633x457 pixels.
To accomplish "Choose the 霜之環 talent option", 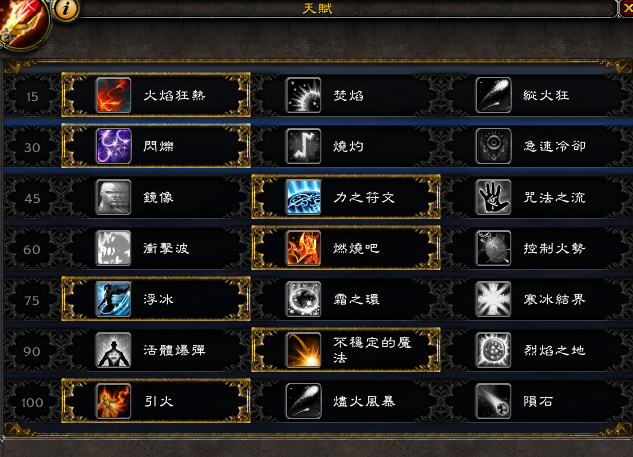I will point(346,299).
